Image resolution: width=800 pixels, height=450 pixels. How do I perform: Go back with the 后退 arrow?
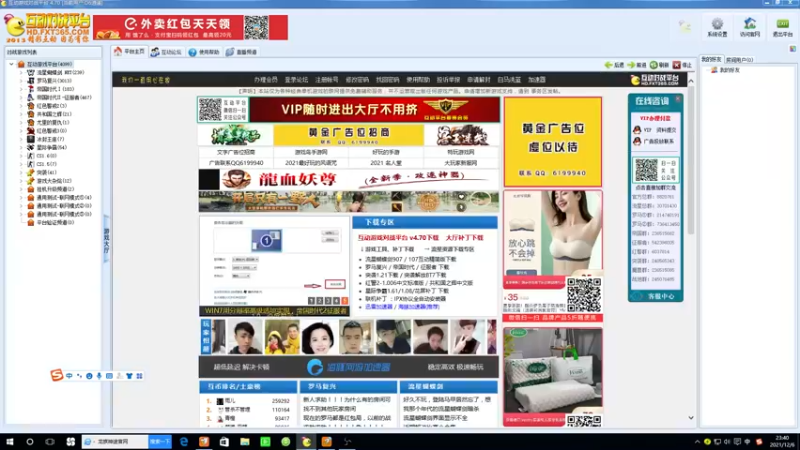pyautogui.click(x=614, y=65)
